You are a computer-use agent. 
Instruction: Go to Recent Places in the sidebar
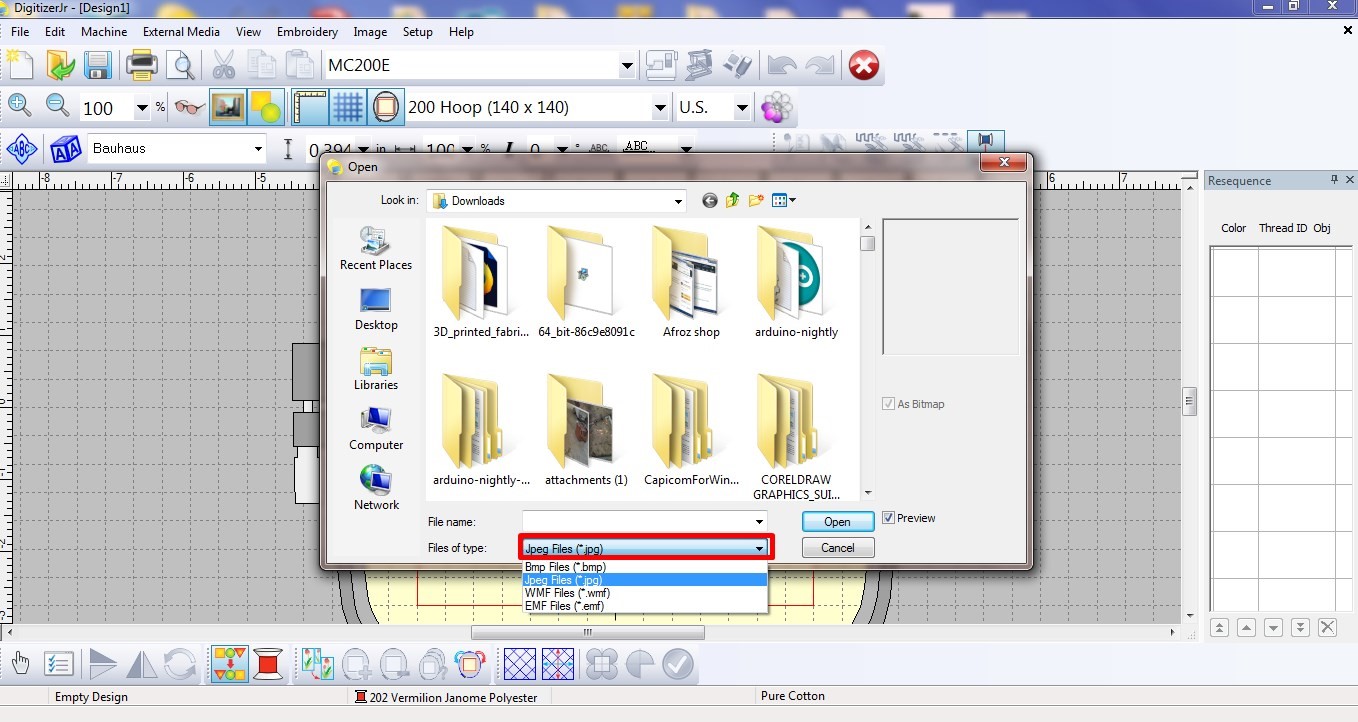tap(376, 248)
